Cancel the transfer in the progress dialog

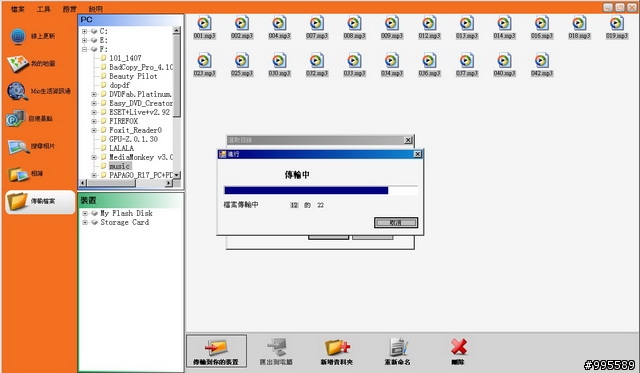pos(396,223)
